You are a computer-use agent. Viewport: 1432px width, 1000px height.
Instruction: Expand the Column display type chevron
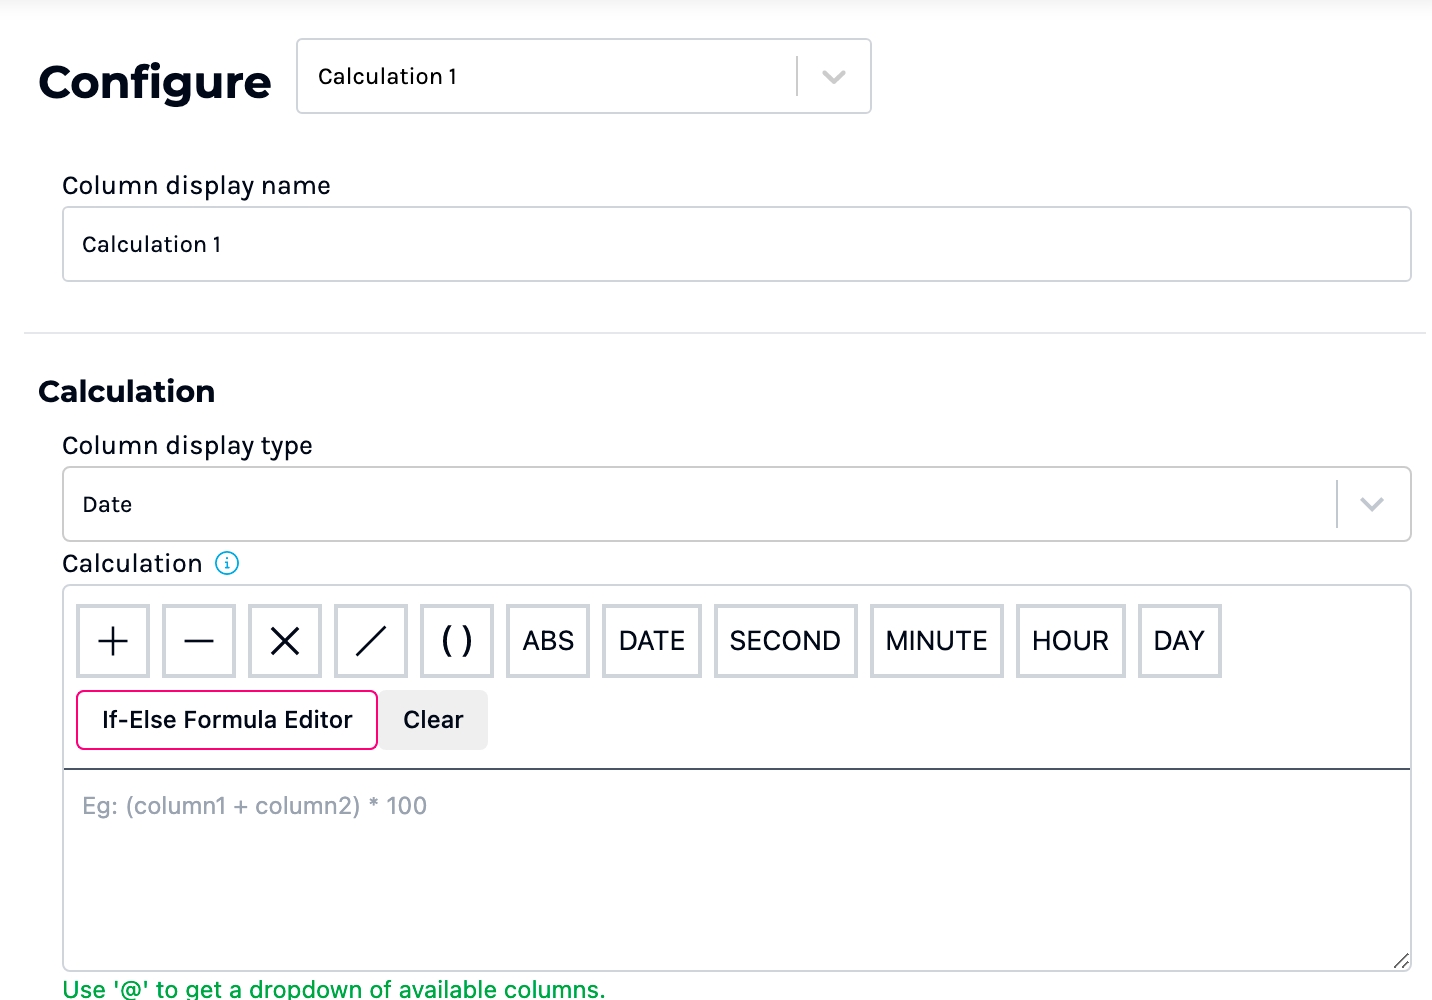1372,504
